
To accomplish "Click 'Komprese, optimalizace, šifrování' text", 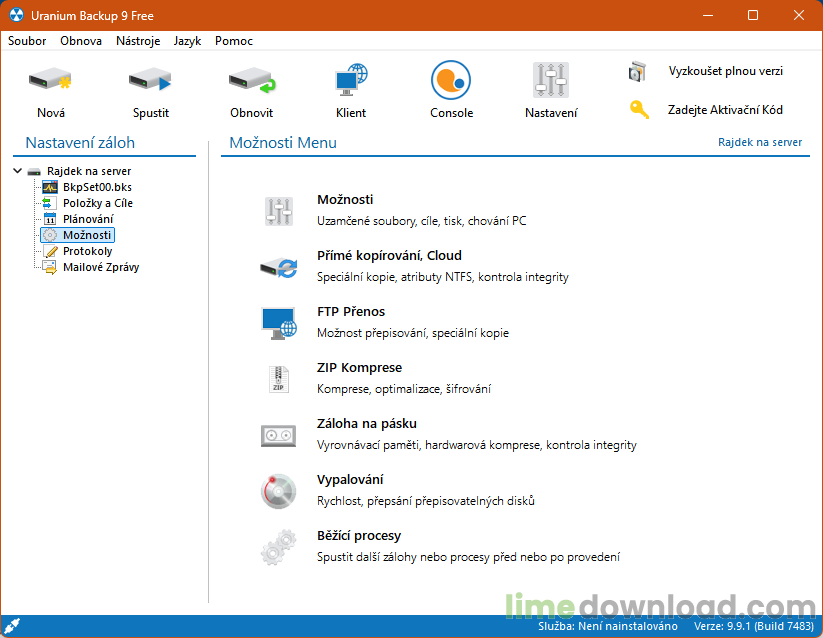I will click(x=404, y=389).
